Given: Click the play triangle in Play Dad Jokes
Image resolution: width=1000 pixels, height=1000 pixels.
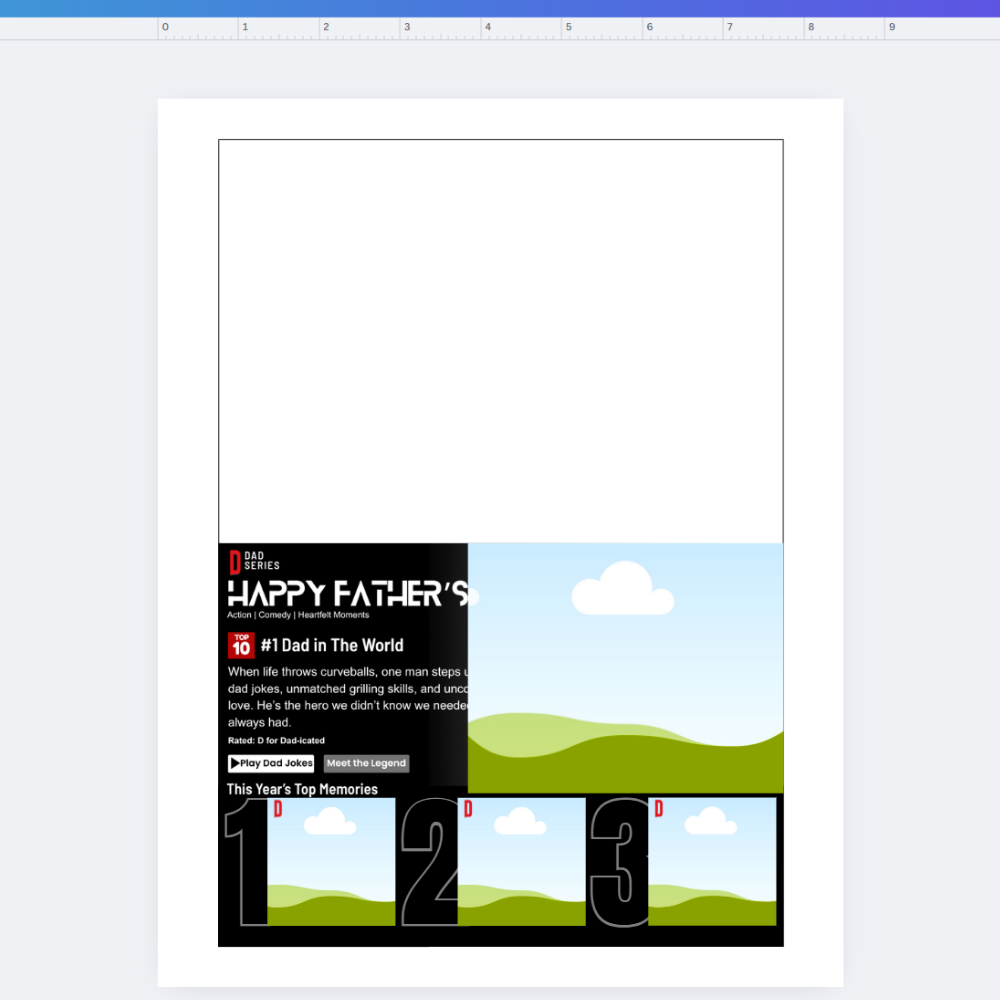Looking at the screenshot, I should point(235,763).
